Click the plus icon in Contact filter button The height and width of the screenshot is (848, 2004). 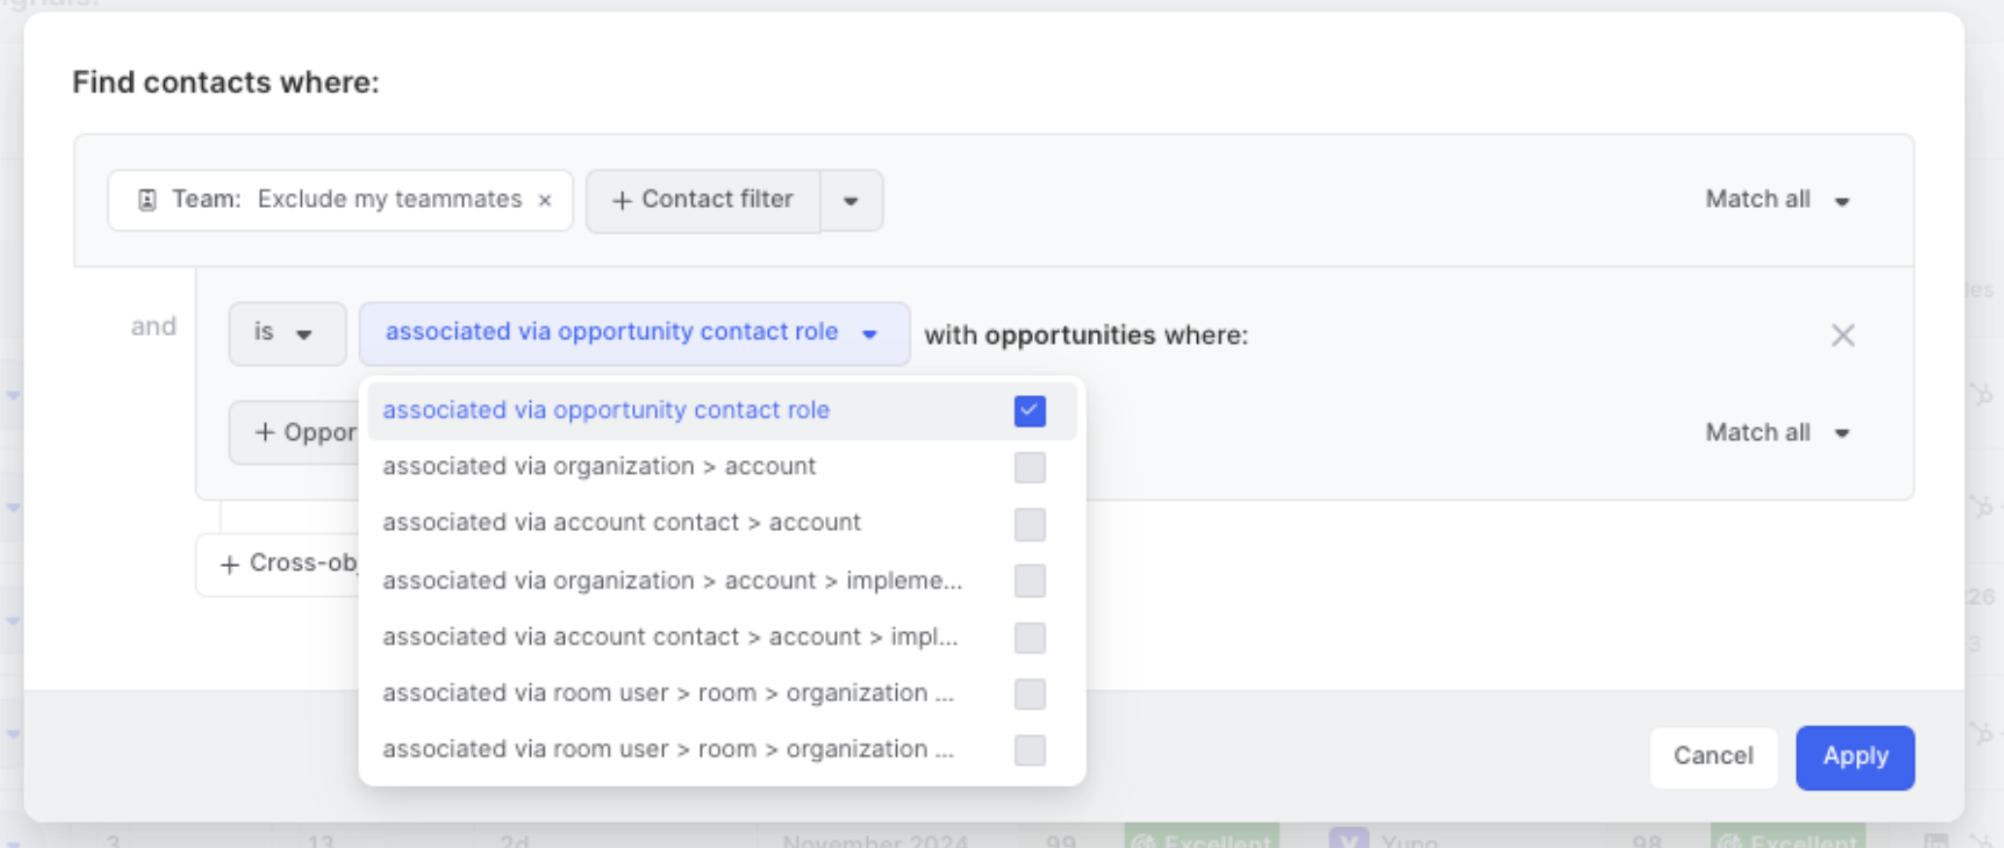coord(621,201)
